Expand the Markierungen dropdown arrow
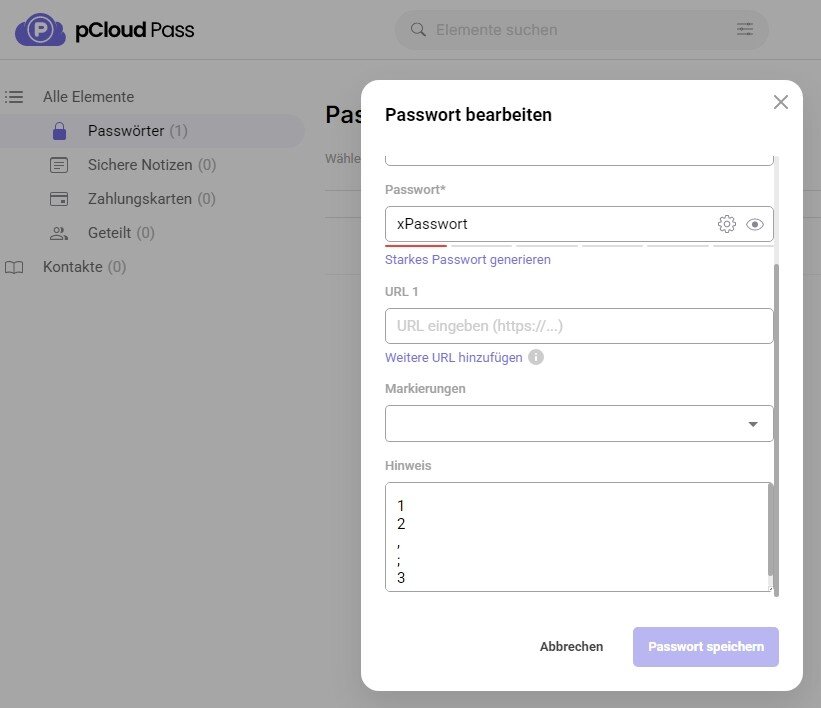The width and height of the screenshot is (821, 708). tap(753, 424)
